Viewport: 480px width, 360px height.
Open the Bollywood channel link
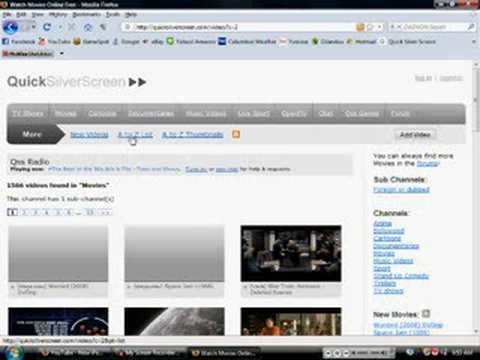(x=389, y=231)
